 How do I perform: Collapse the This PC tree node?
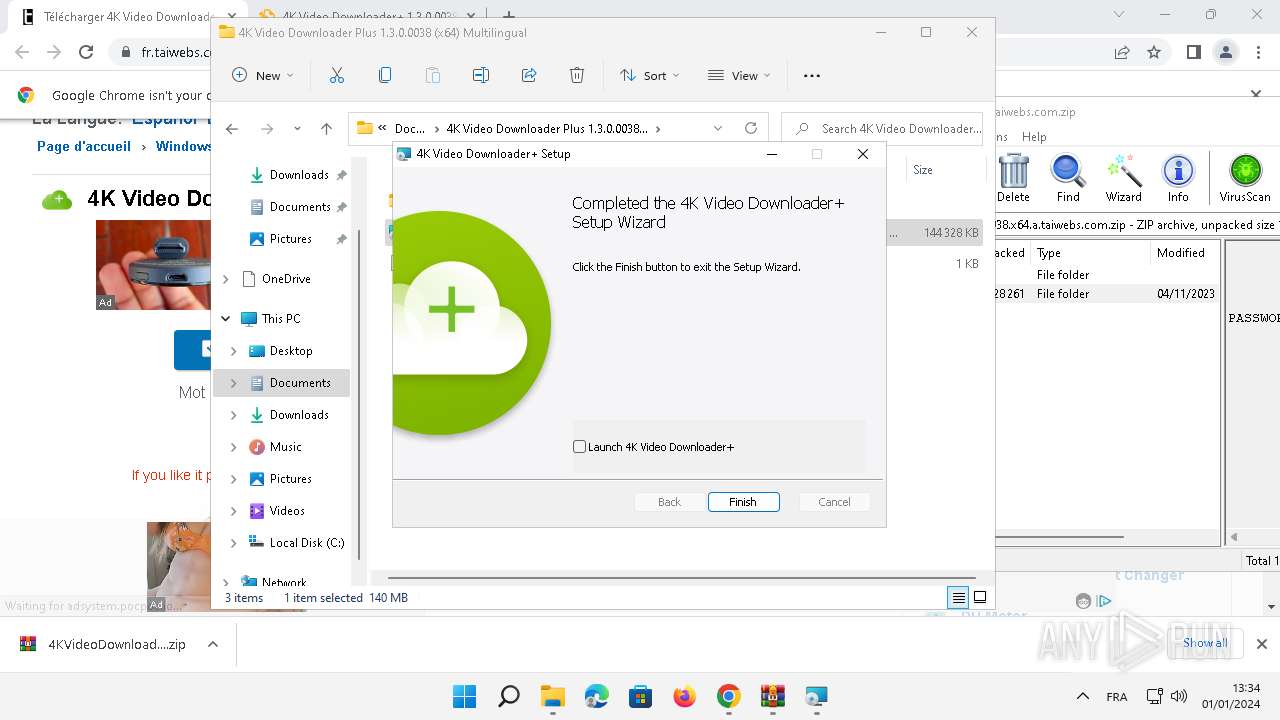tap(226, 319)
